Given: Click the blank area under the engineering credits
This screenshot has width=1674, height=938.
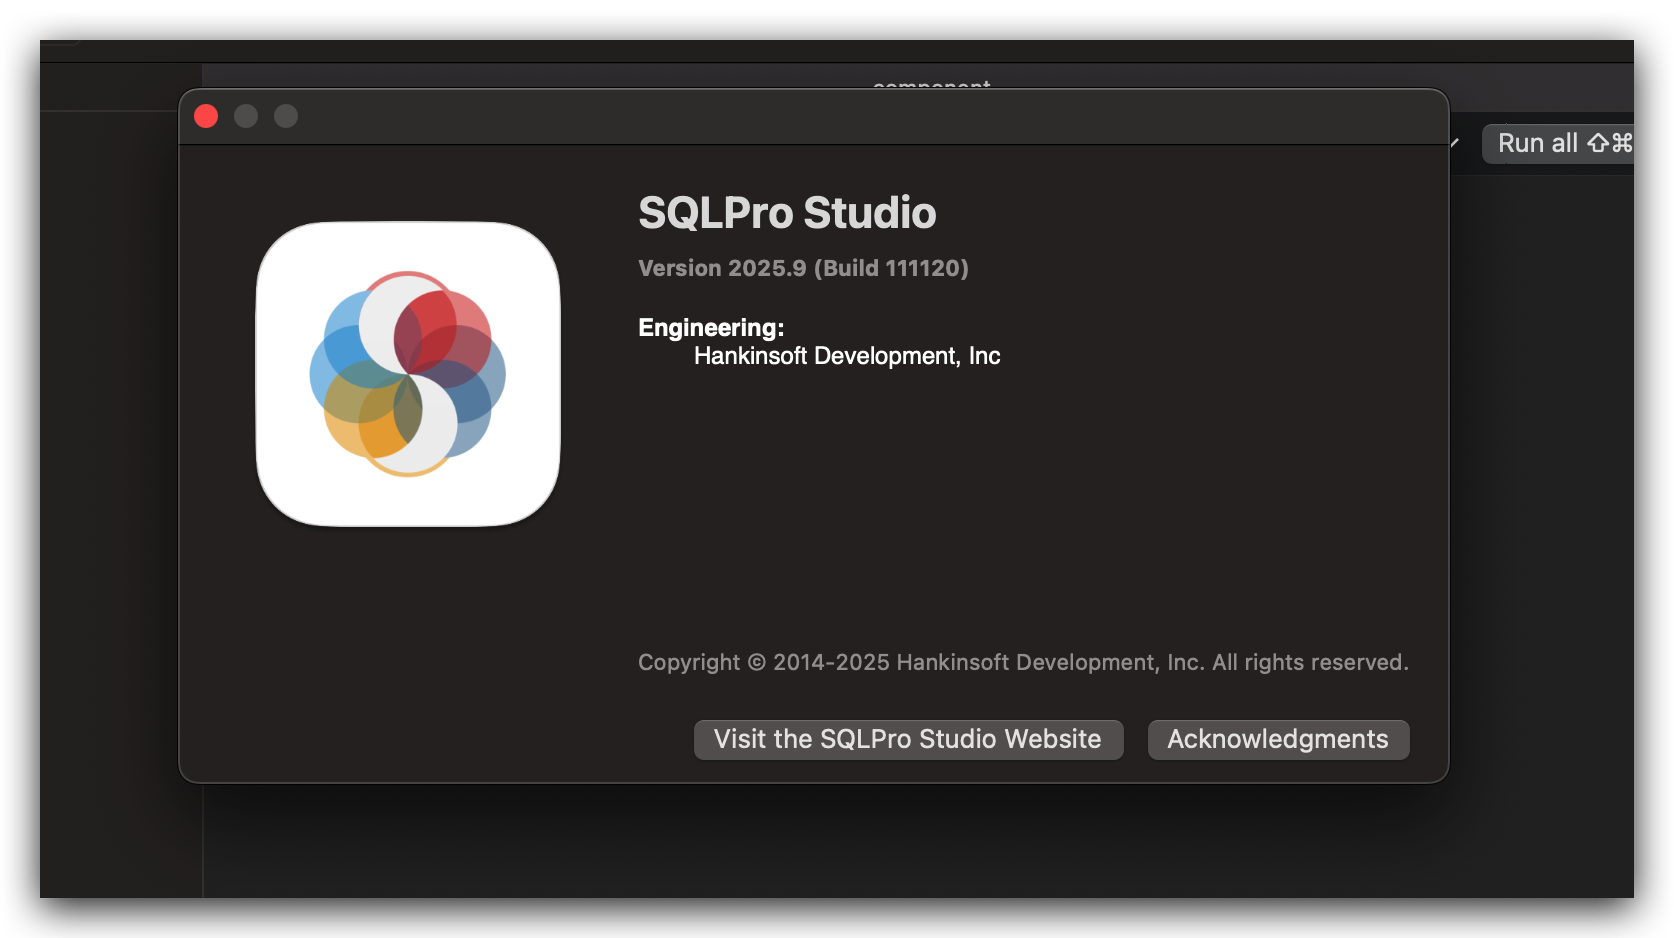Looking at the screenshot, I should click(1000, 500).
